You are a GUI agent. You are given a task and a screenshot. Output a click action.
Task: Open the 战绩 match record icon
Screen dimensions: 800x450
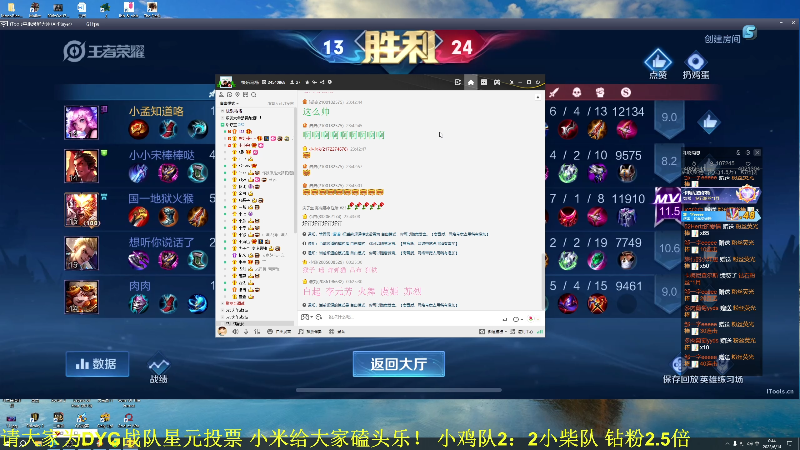coord(159,370)
